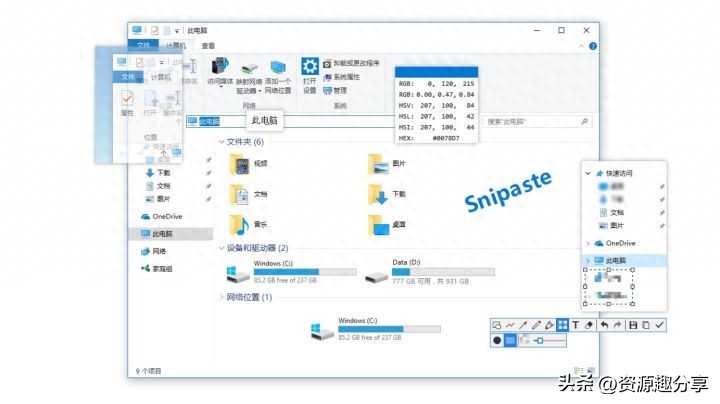Choose the solid round brush option
720x404 pixels.
(x=497, y=341)
